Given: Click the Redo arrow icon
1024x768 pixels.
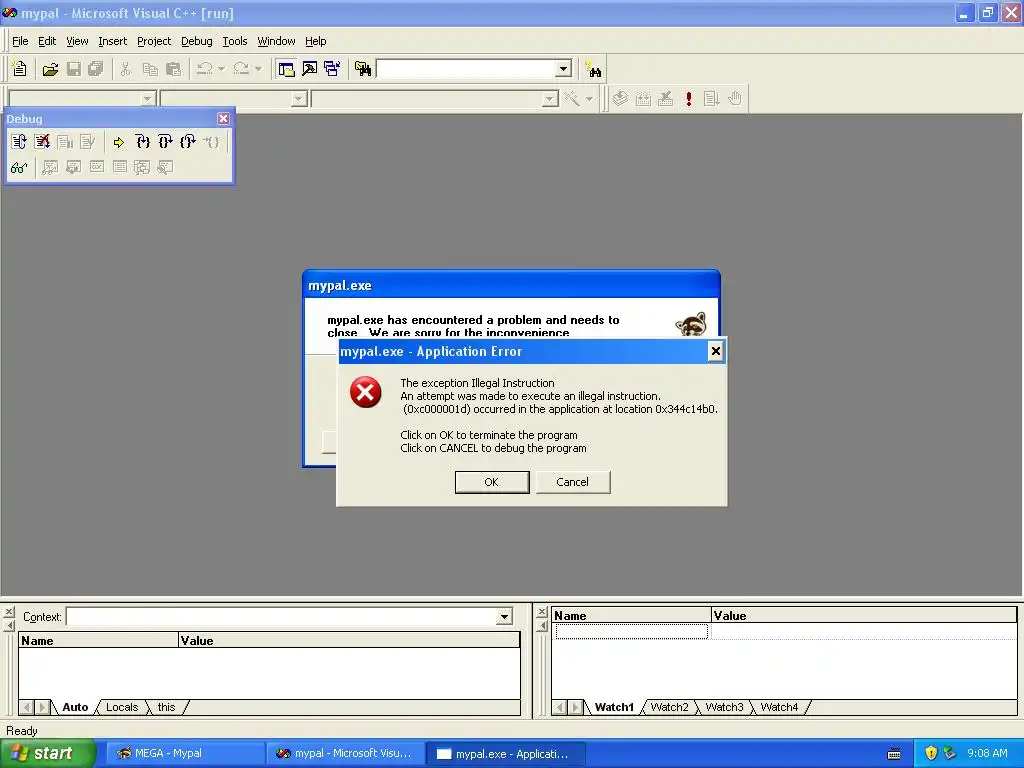Looking at the screenshot, I should pos(241,69).
